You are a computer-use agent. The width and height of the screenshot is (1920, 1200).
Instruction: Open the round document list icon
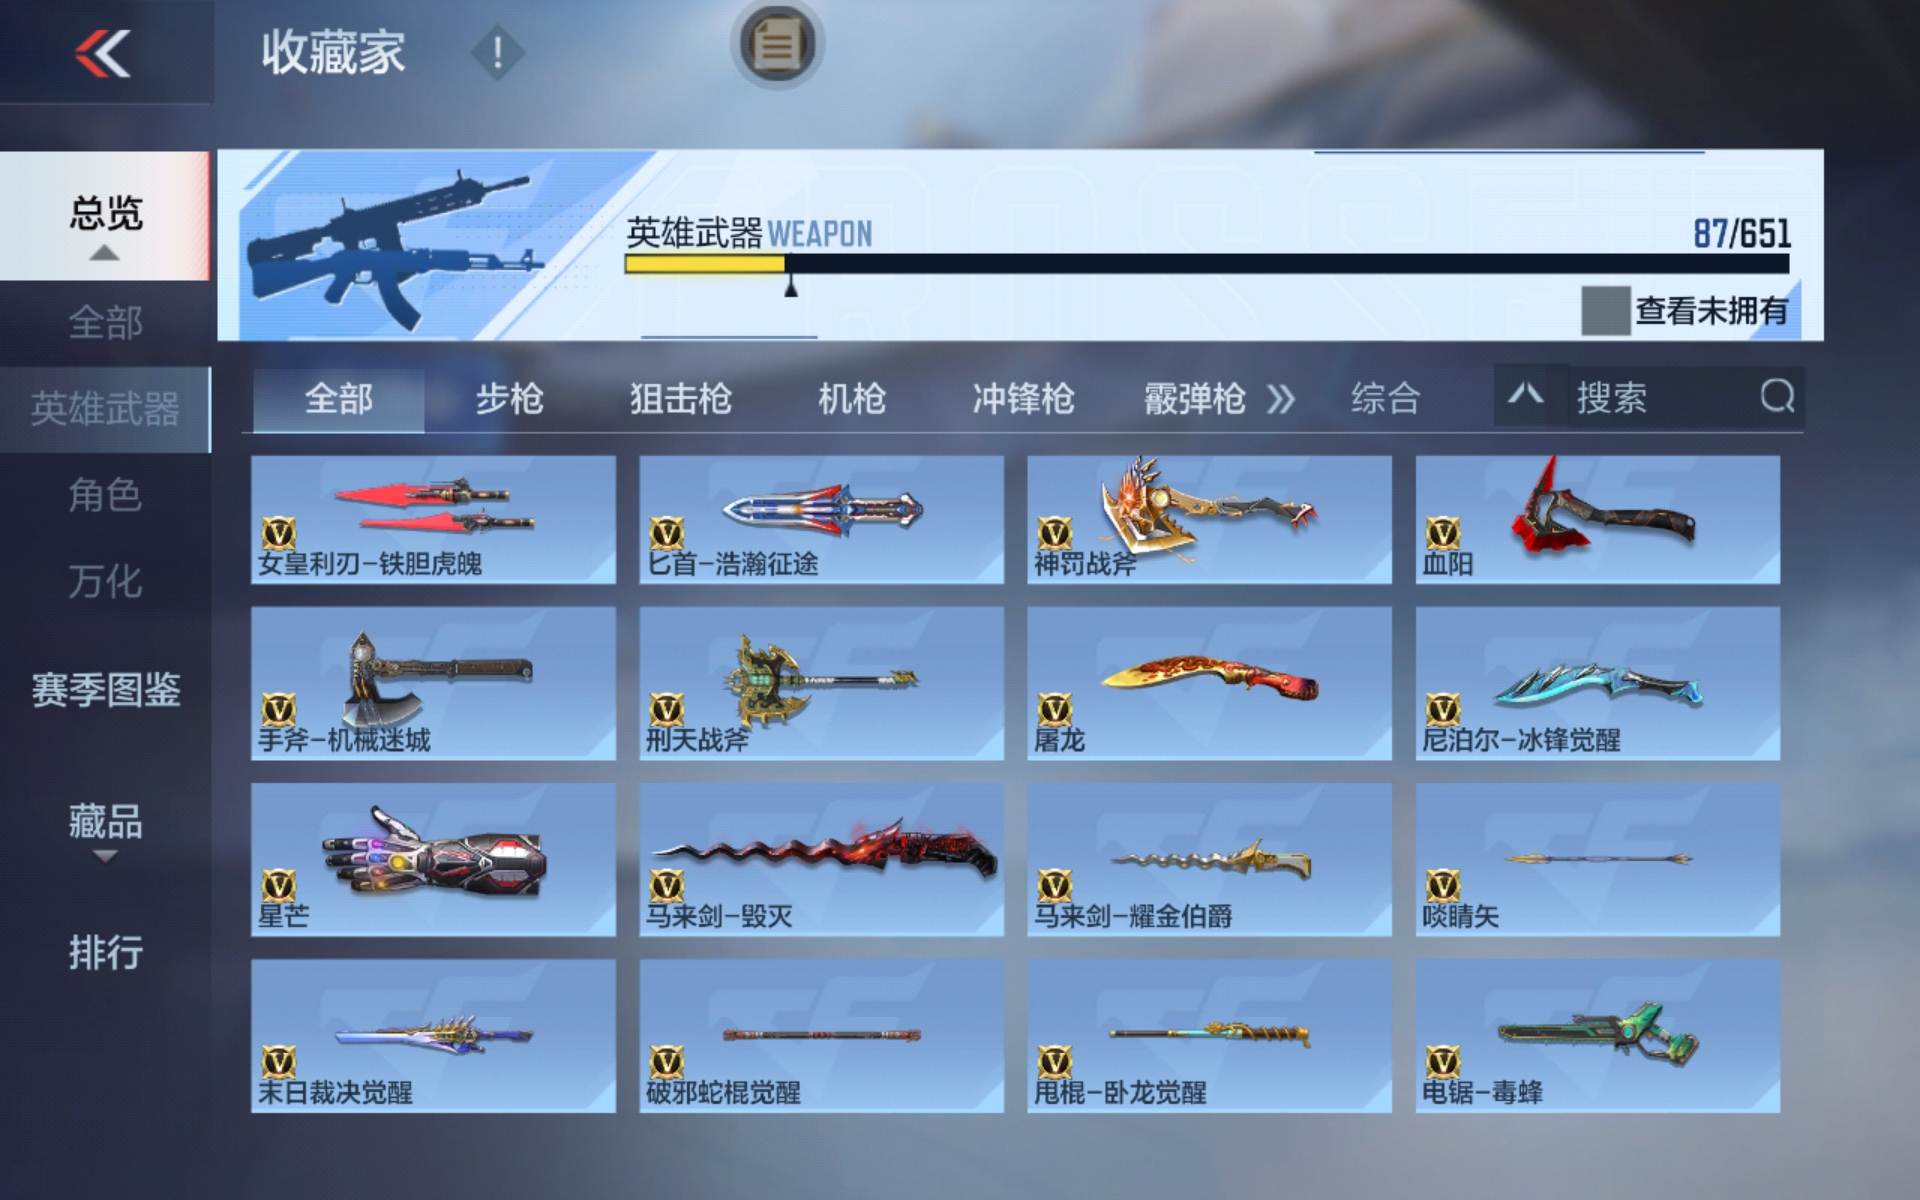point(777,44)
